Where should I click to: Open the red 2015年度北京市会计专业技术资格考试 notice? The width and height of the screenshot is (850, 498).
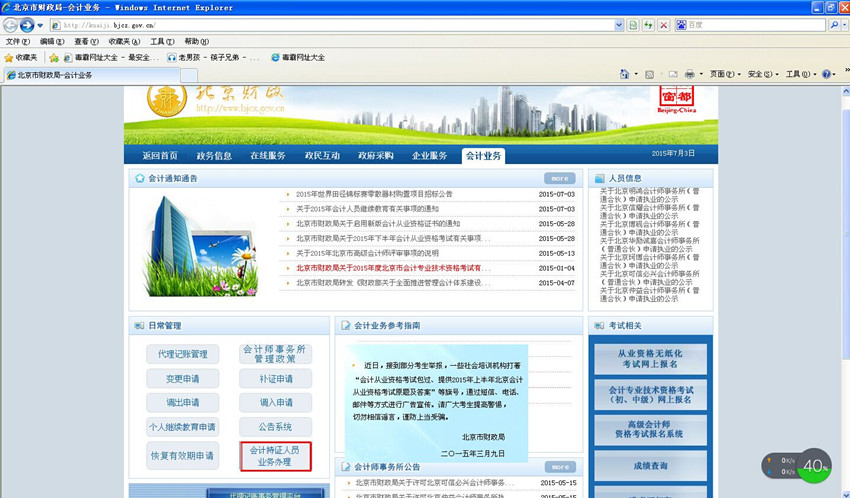click(393, 268)
